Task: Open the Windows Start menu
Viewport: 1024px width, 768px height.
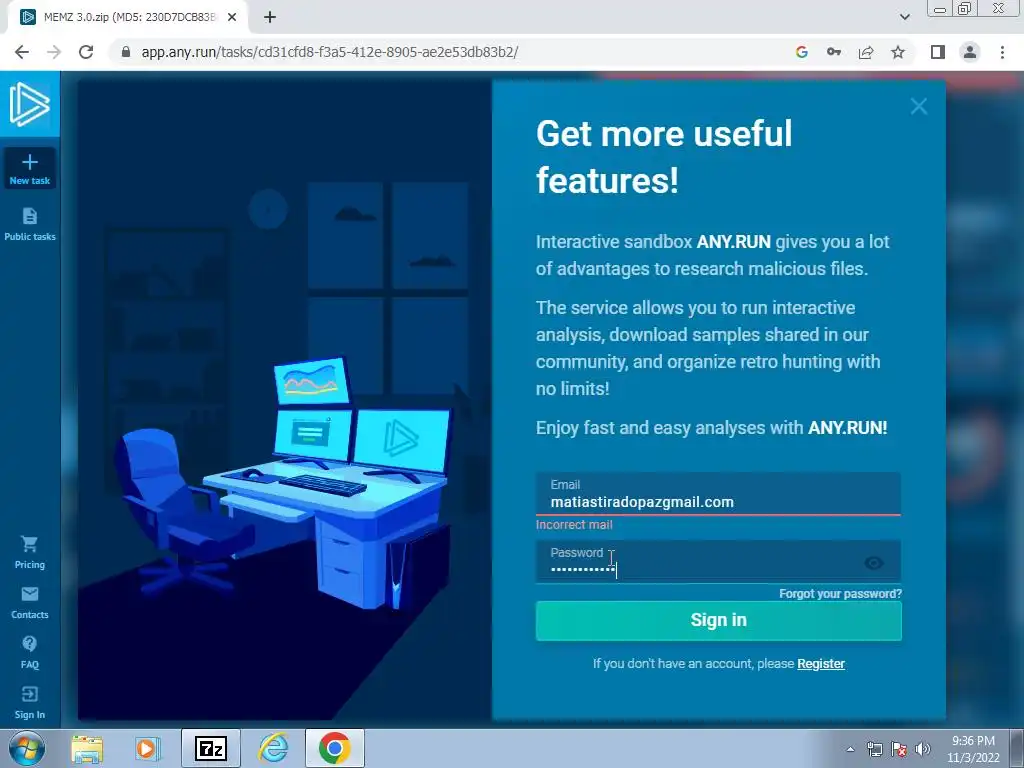Action: point(26,748)
